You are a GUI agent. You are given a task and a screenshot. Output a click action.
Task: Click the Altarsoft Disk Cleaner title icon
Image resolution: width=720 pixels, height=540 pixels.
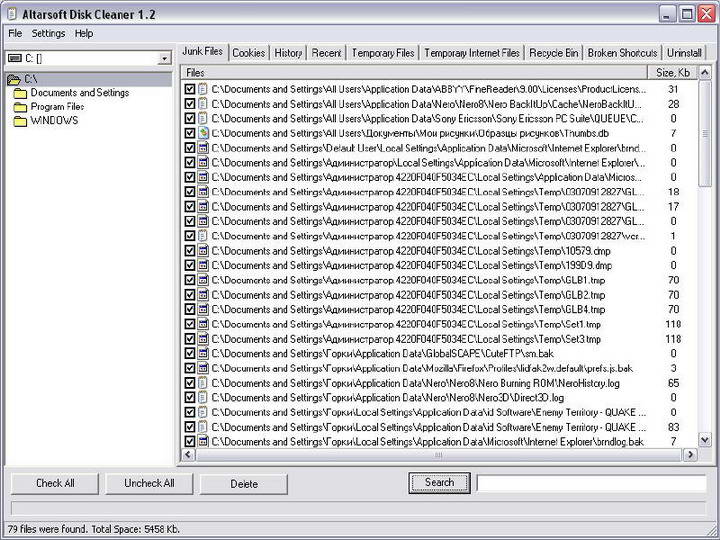tap(12, 14)
